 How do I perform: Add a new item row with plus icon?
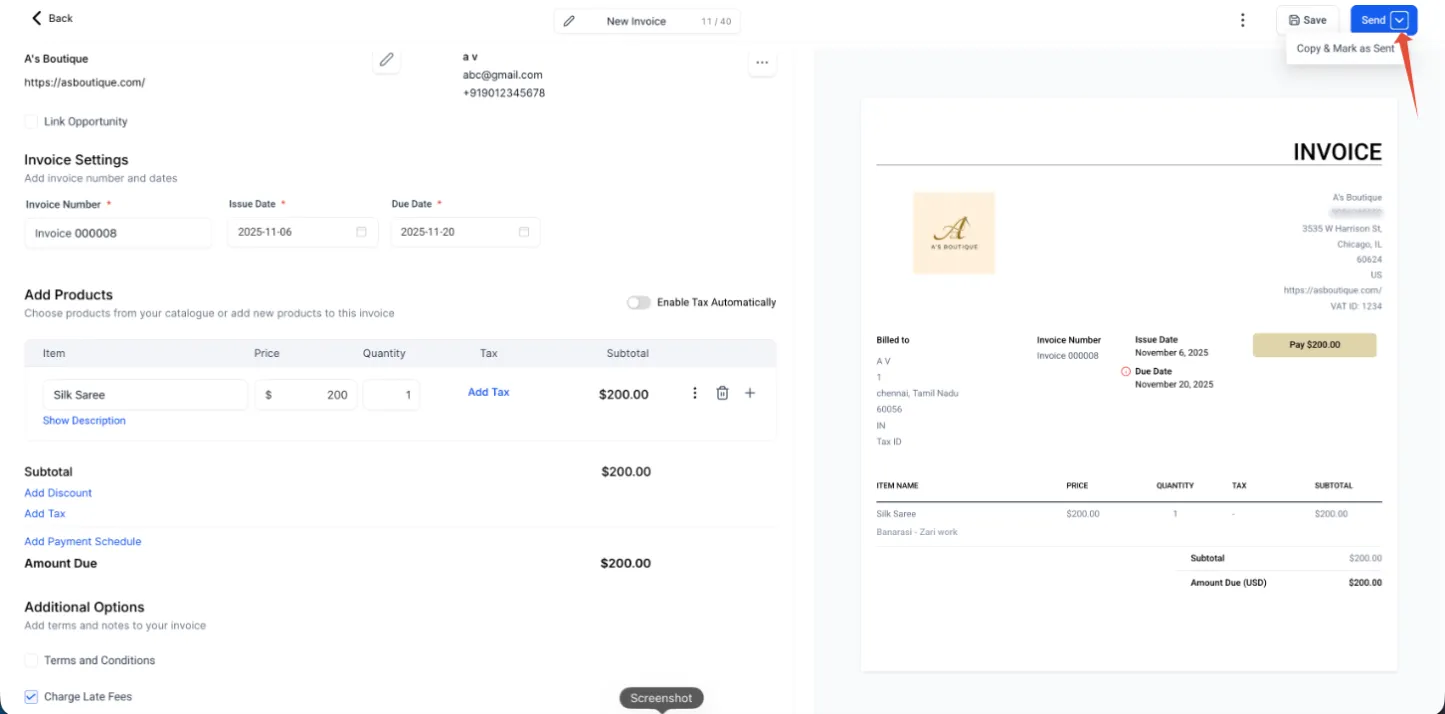tap(750, 393)
